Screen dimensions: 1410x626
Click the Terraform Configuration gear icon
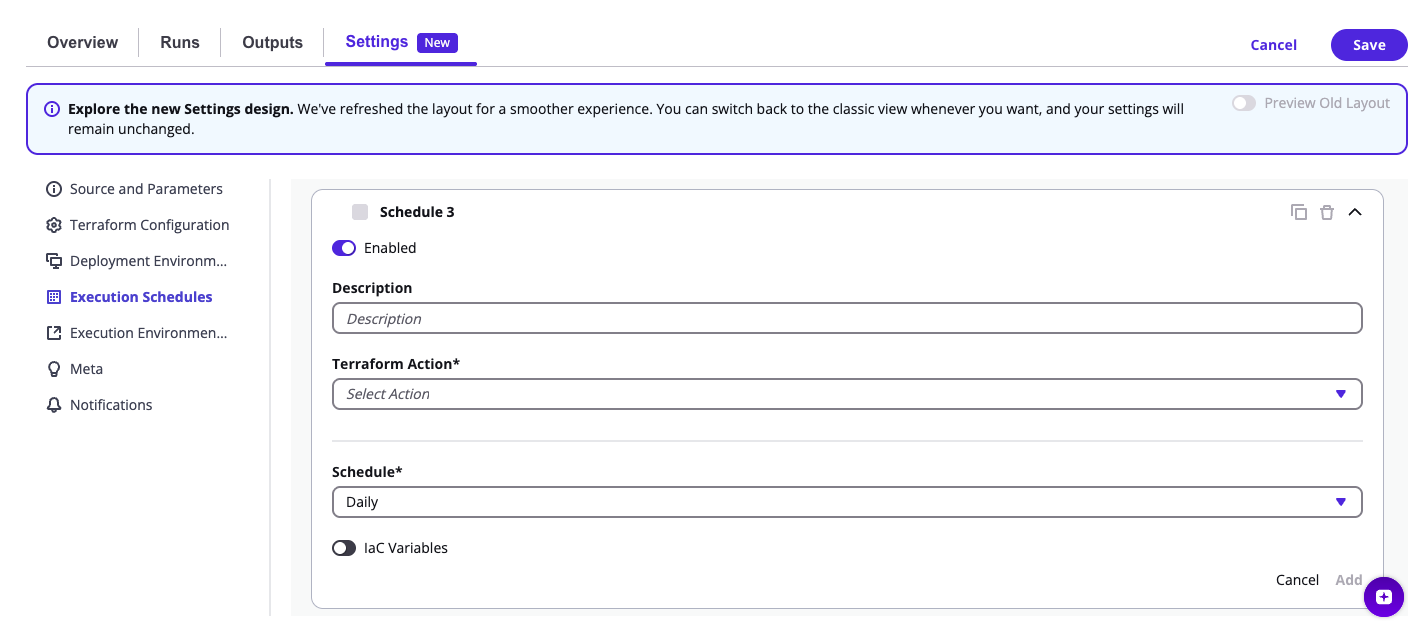point(54,225)
